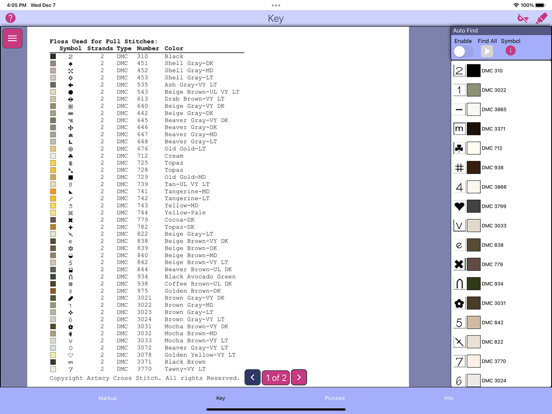Select hash symbol for DMC 938

(x=459, y=168)
